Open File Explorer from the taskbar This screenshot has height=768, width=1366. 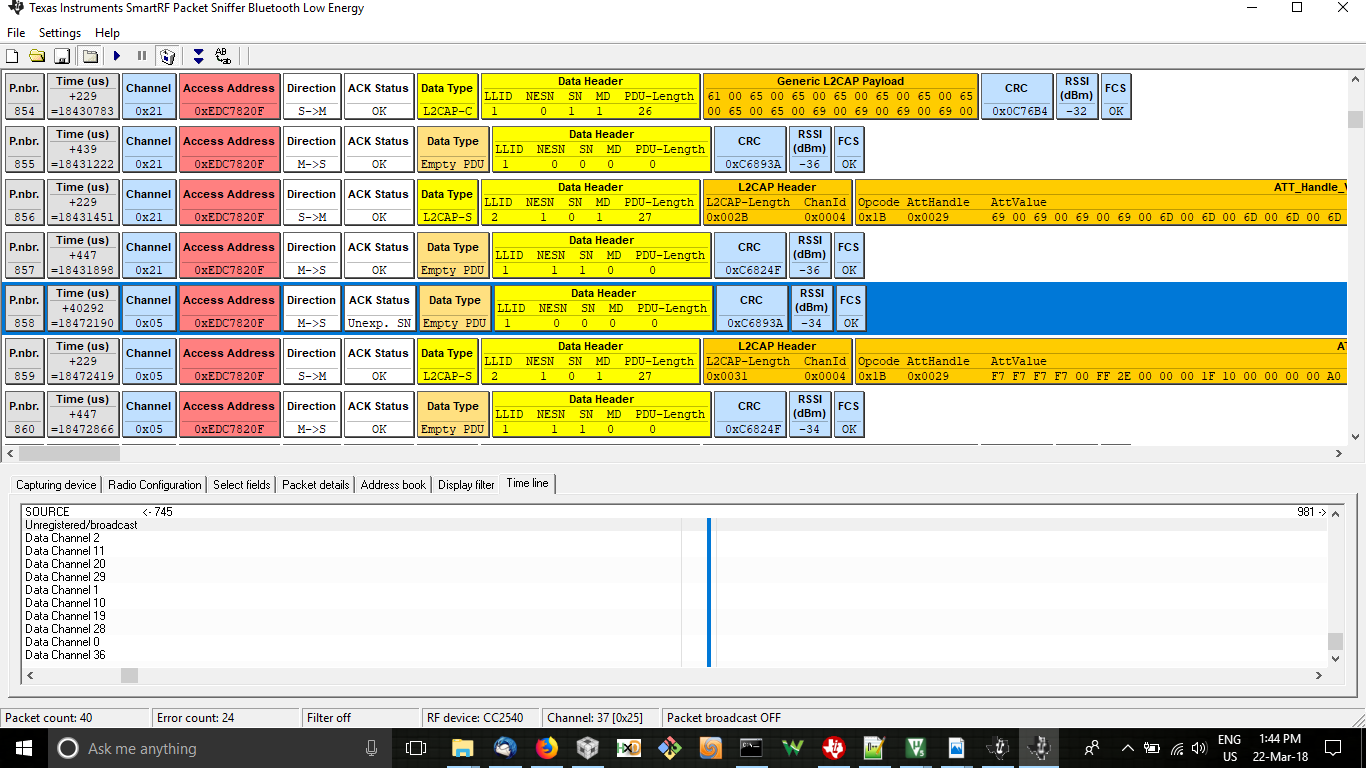pos(462,748)
